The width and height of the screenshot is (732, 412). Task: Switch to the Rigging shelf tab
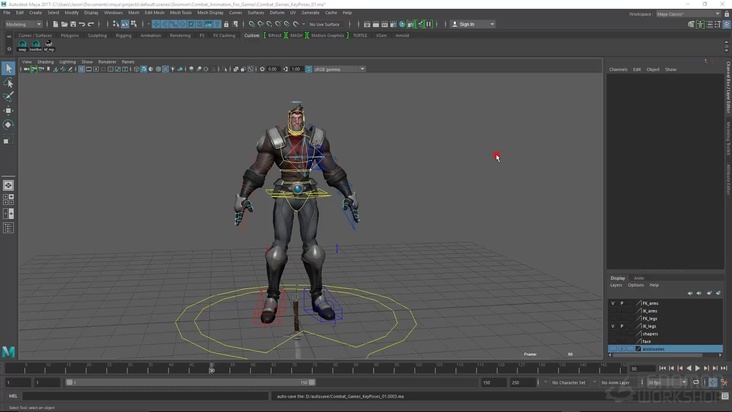pyautogui.click(x=123, y=35)
